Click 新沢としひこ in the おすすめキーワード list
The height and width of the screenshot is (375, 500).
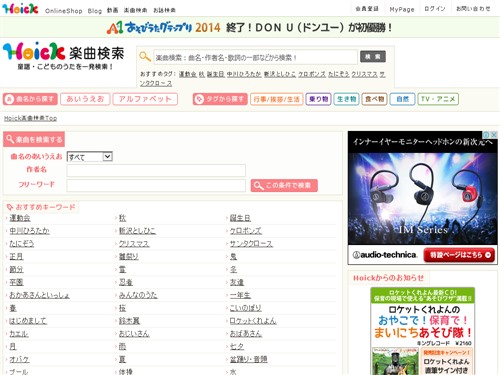point(137,231)
